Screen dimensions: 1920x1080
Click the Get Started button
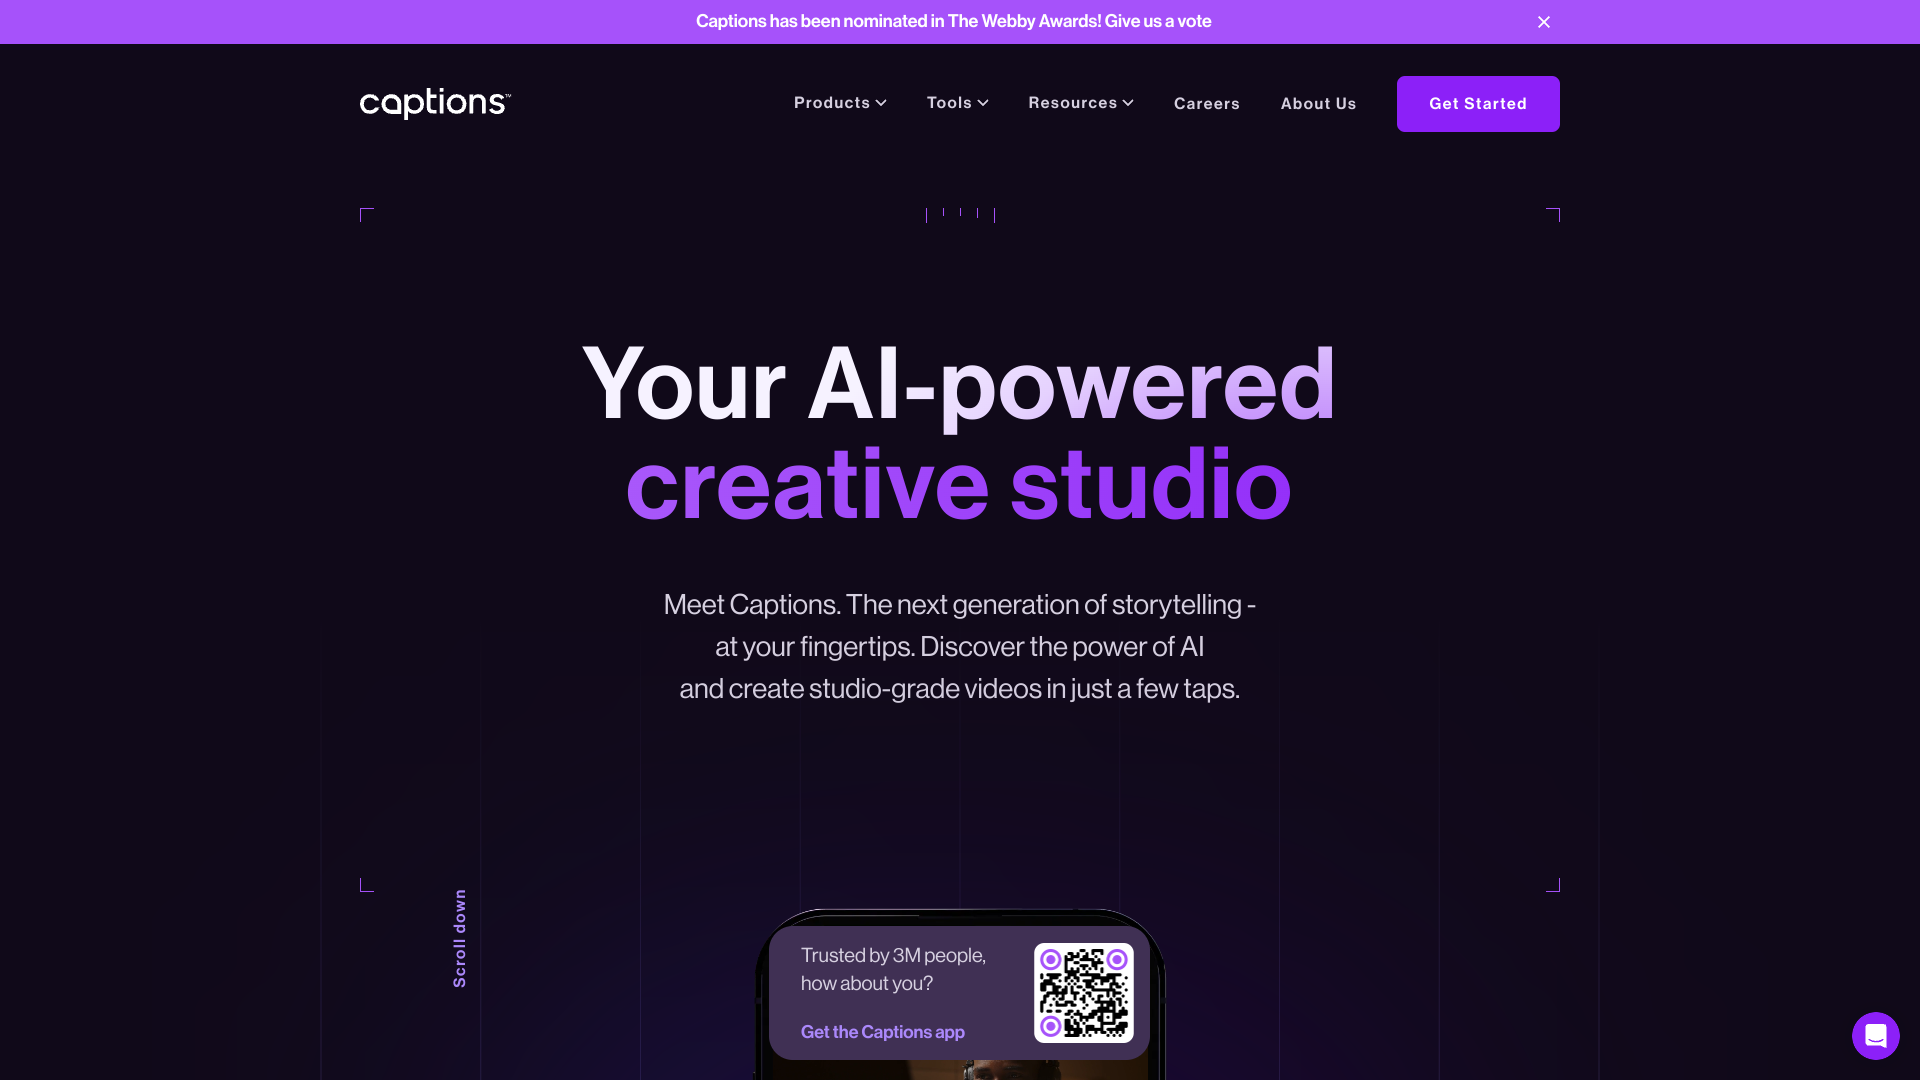(1477, 103)
